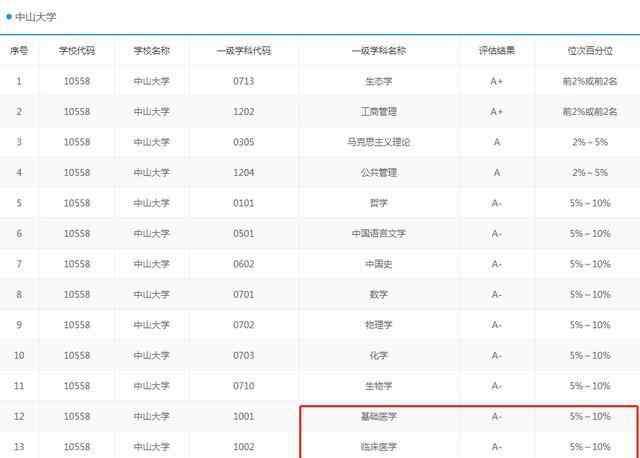Screen dimensions: 640x458
Task: Click school code 10558 in the 哲学 row
Action: pyautogui.click(x=77, y=203)
